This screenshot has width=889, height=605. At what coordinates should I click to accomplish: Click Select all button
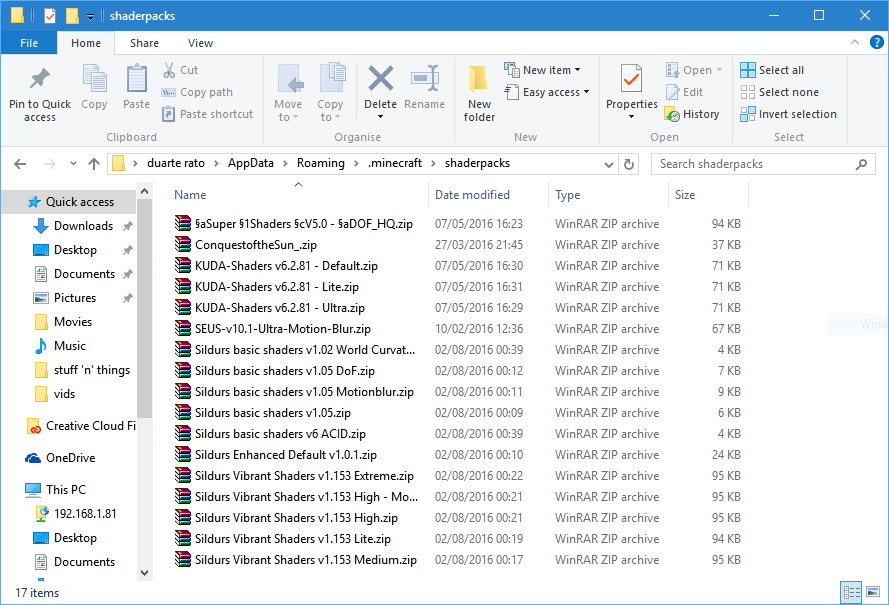[772, 70]
